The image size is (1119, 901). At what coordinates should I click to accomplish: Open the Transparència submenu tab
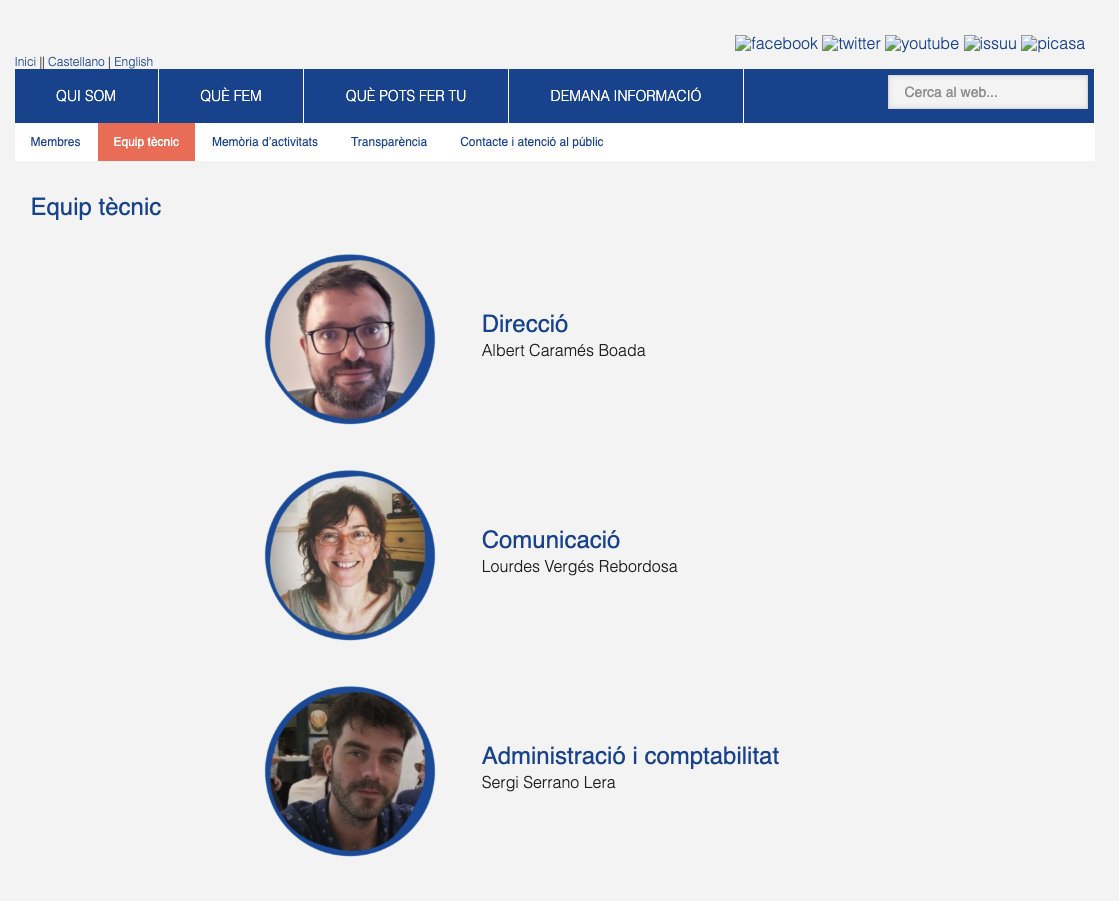(389, 142)
